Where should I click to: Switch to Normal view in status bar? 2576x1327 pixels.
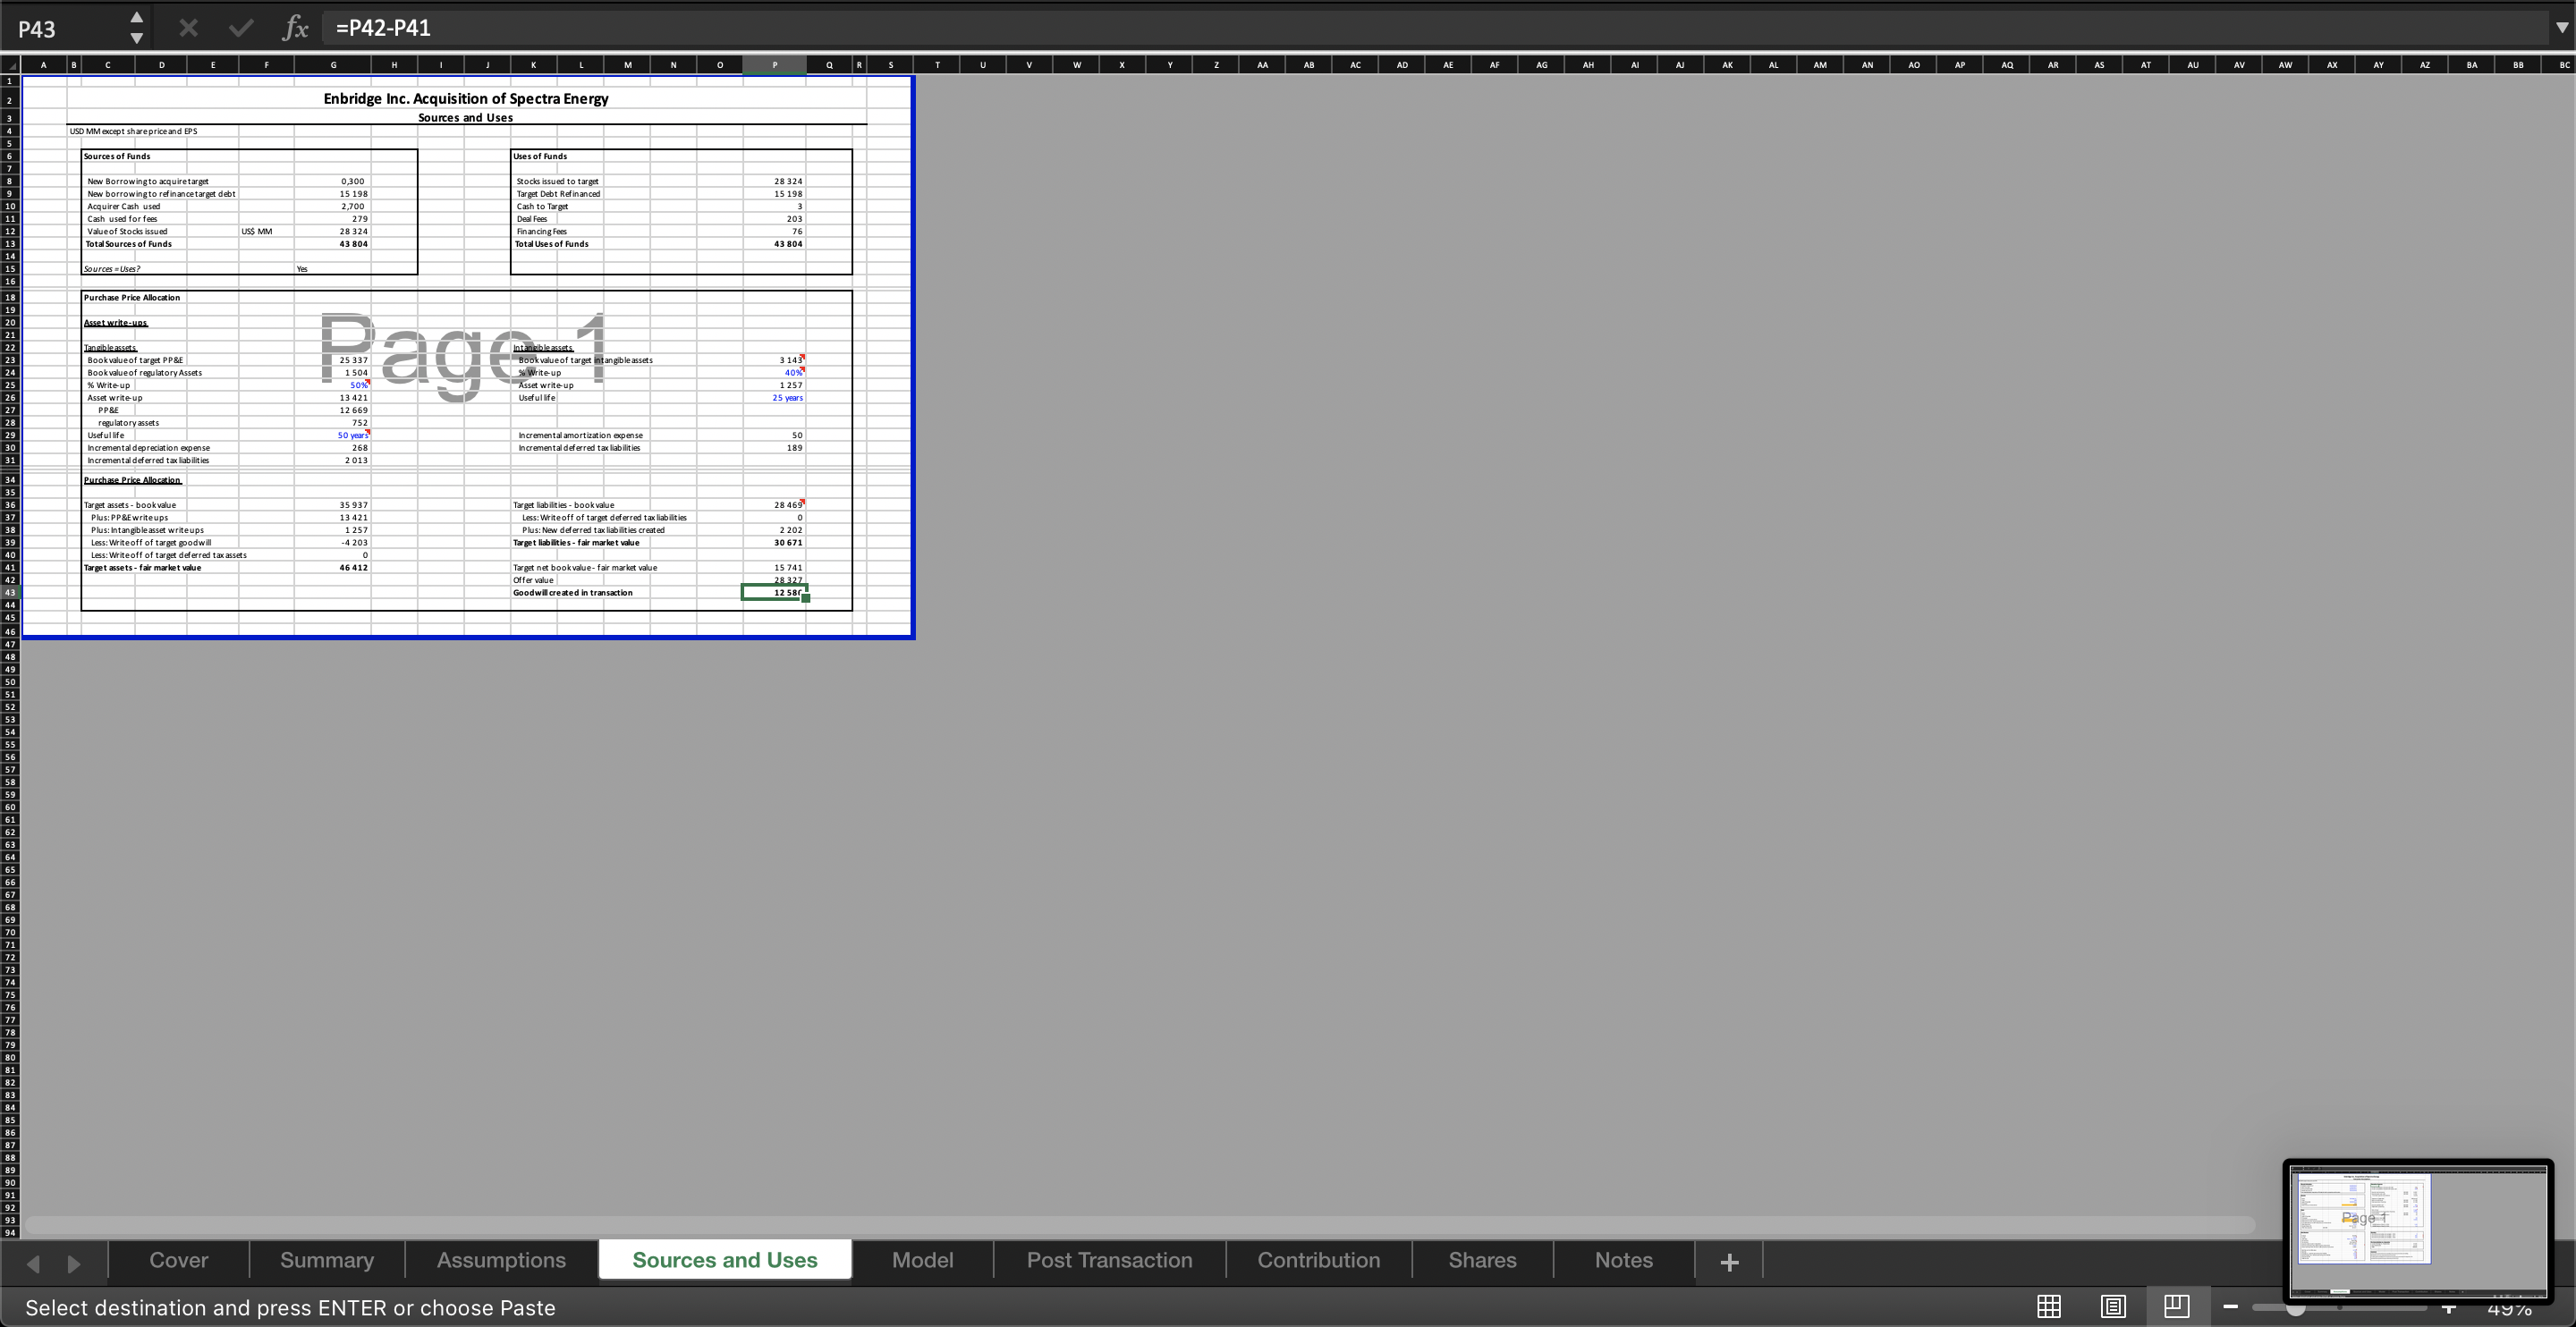(2049, 1306)
